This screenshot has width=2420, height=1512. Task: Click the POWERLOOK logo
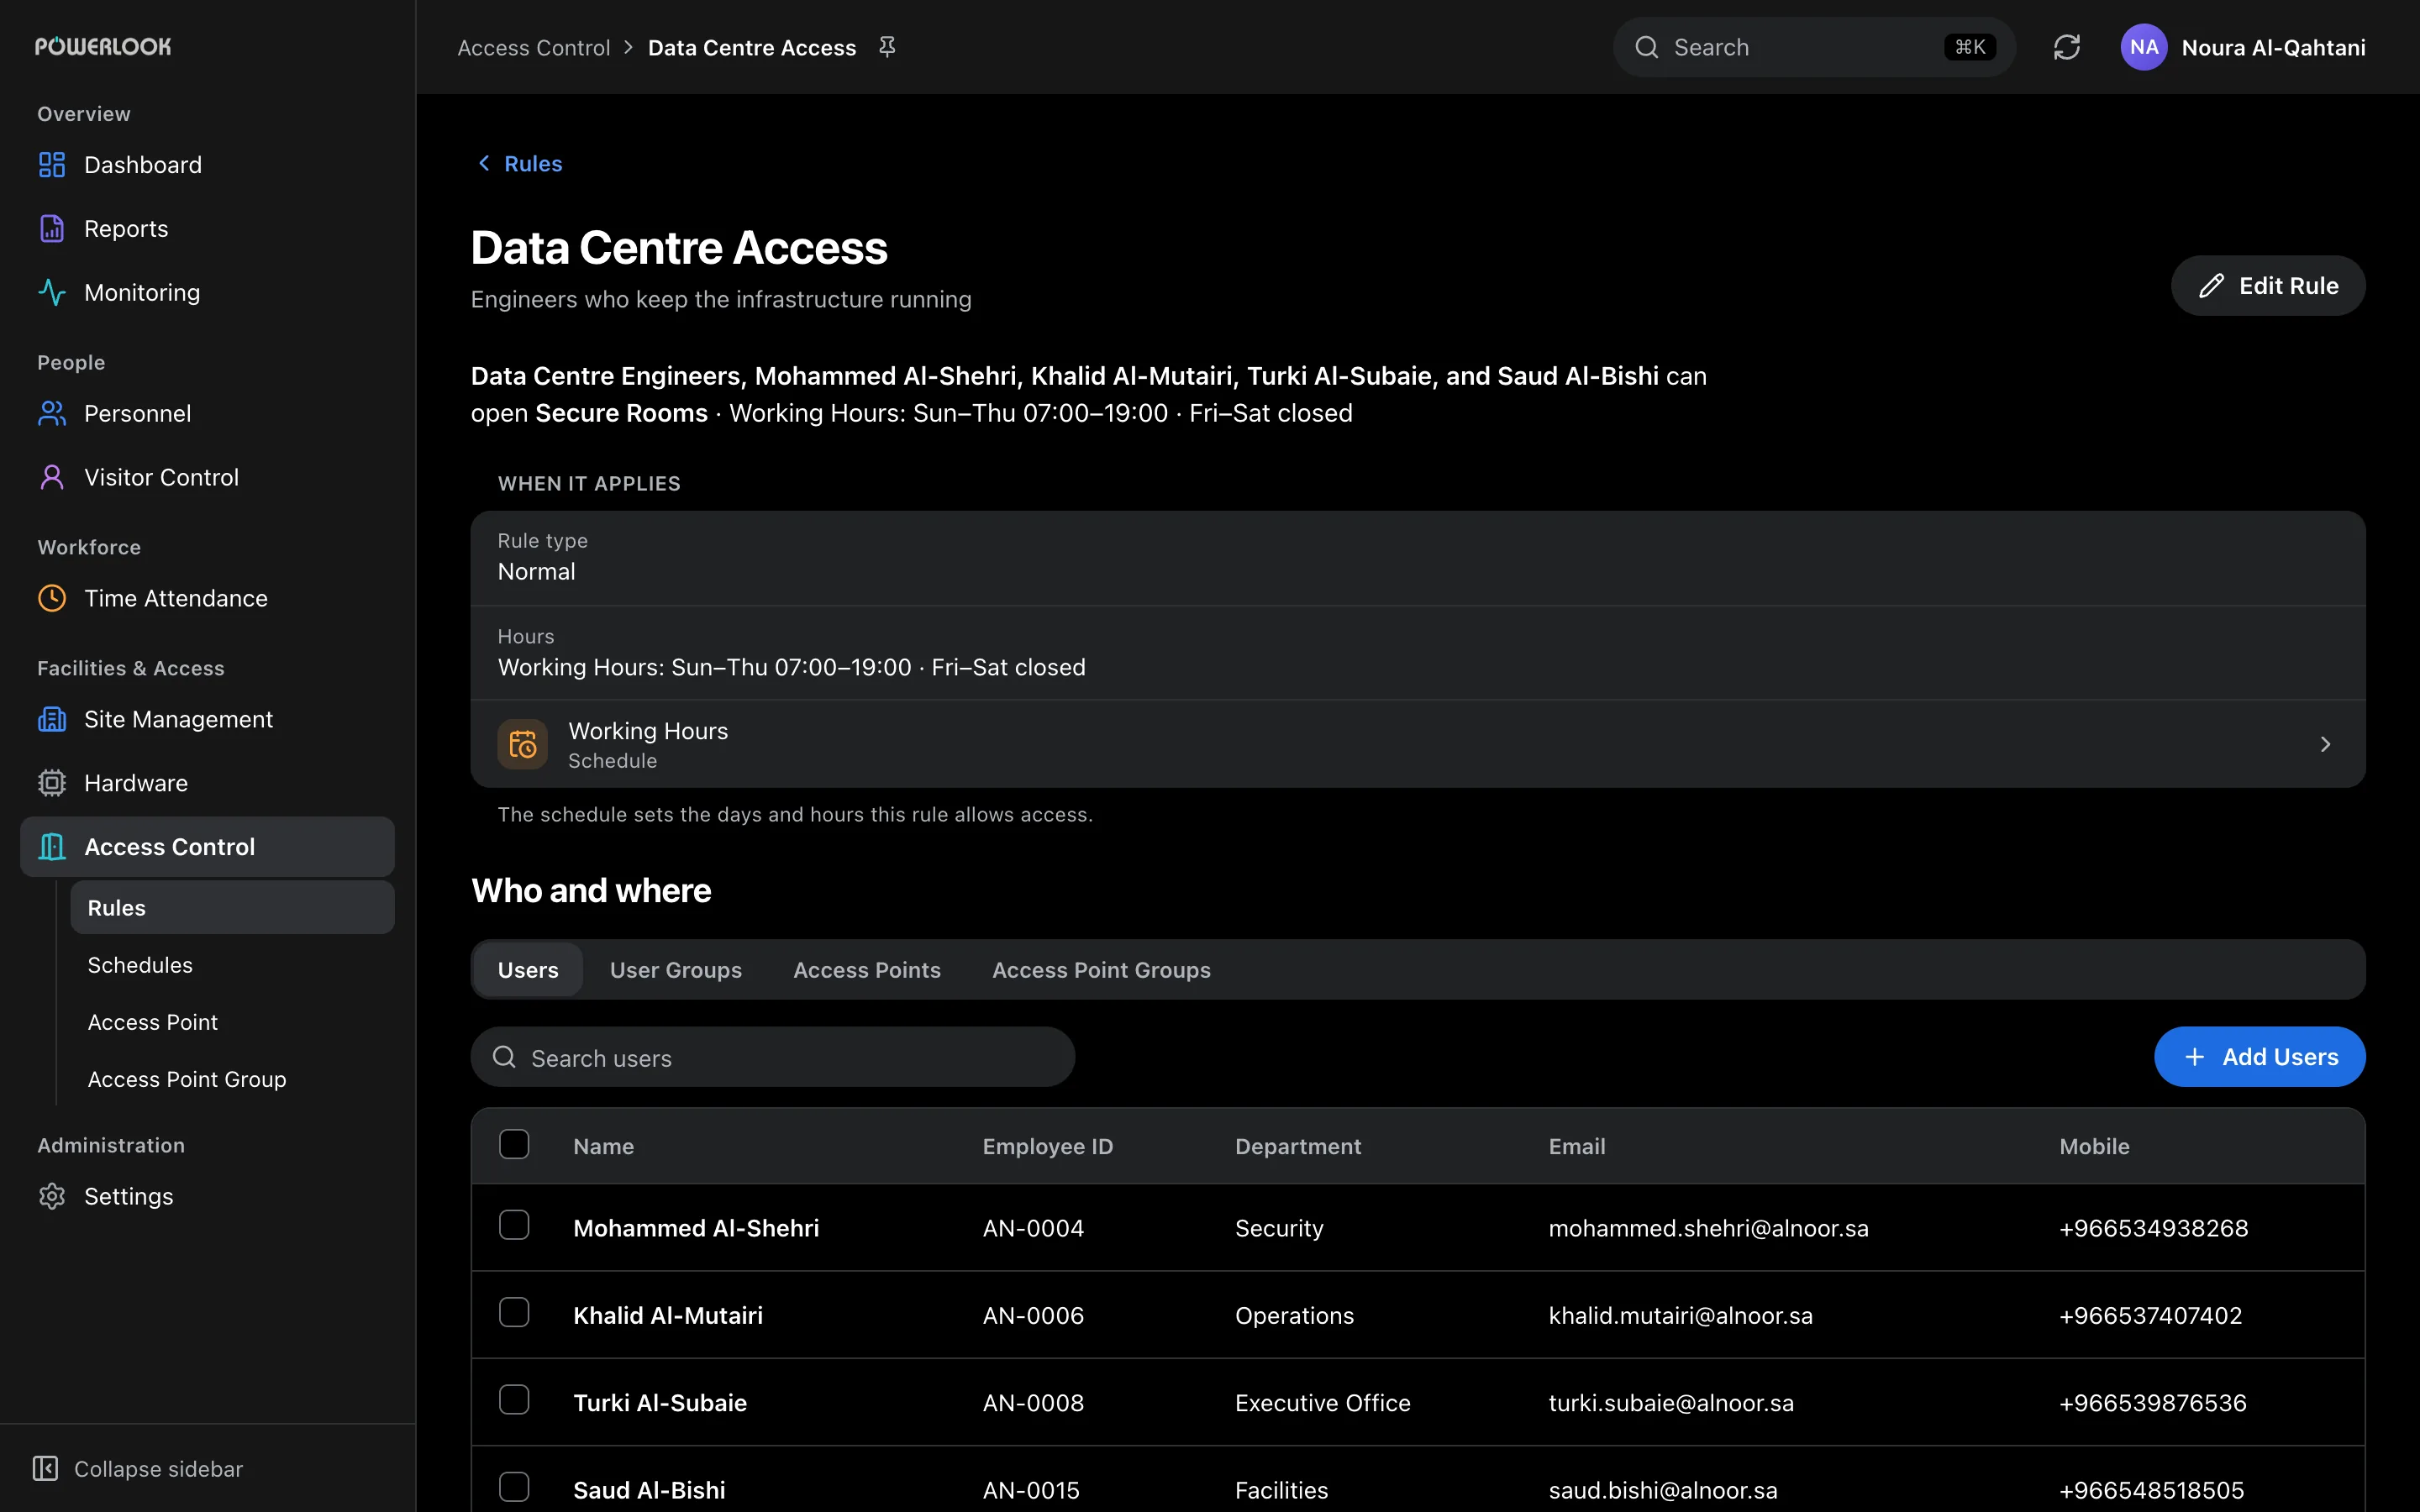tap(103, 46)
